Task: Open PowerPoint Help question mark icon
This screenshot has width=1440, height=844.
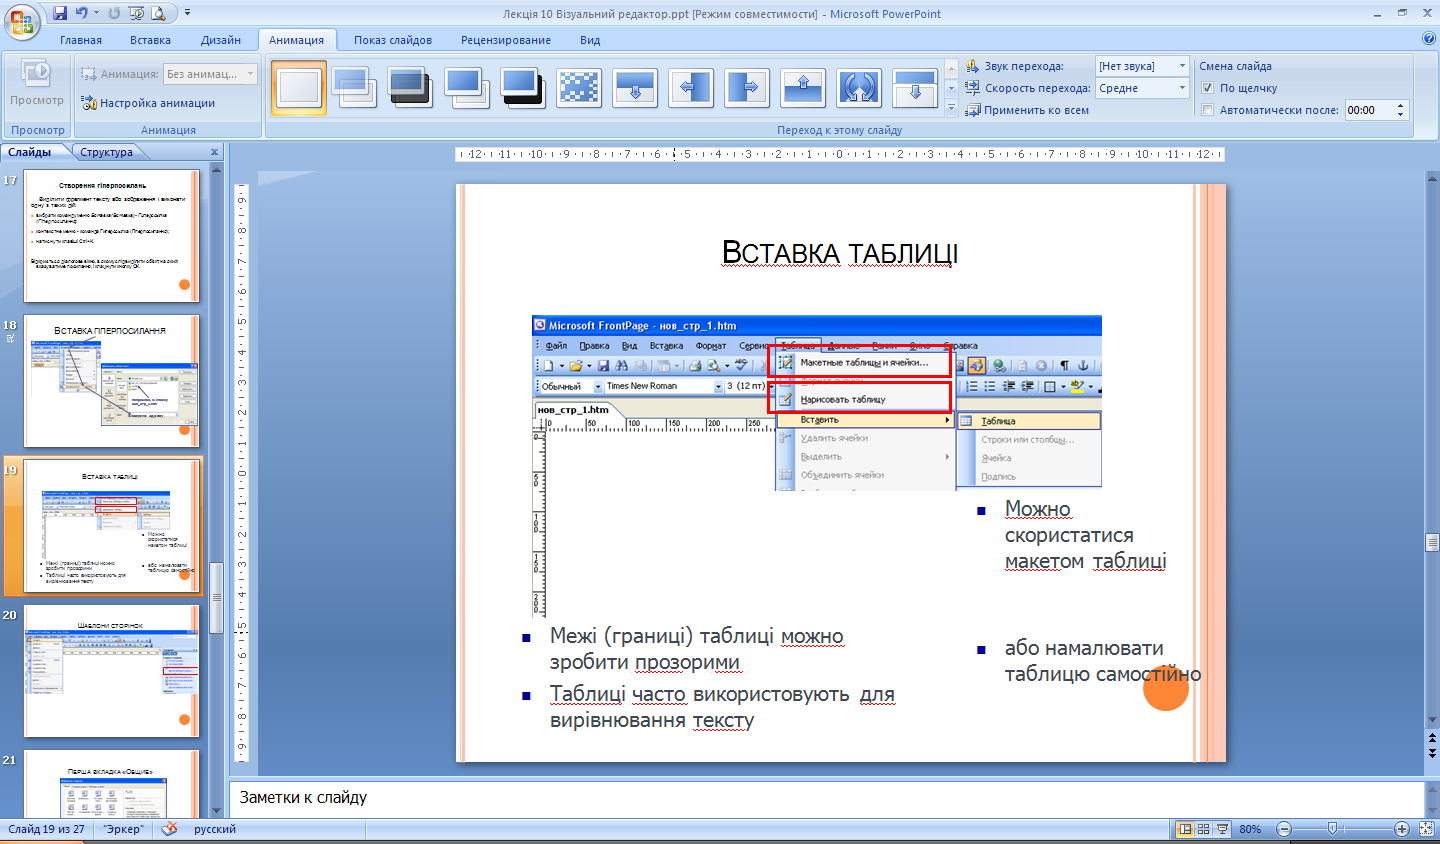Action: click(x=1428, y=39)
